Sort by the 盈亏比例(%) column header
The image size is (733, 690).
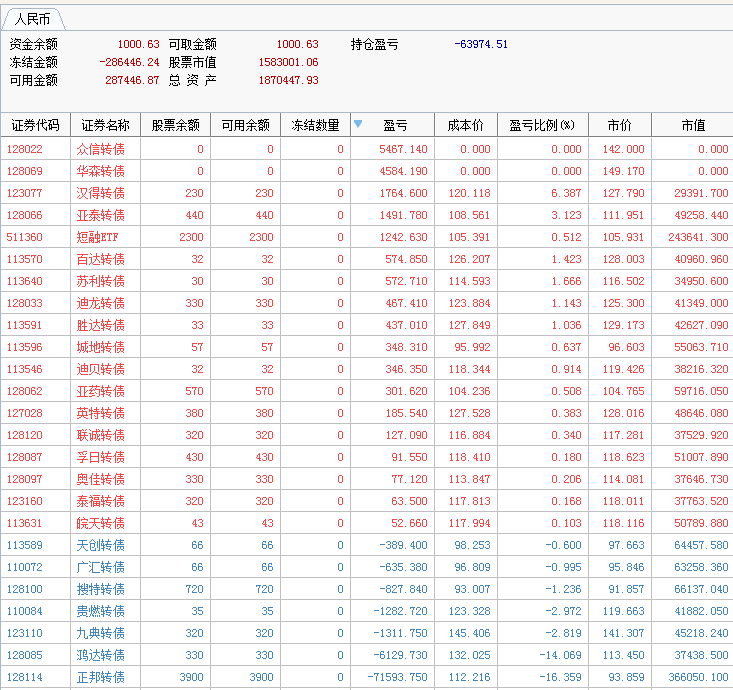(542, 125)
